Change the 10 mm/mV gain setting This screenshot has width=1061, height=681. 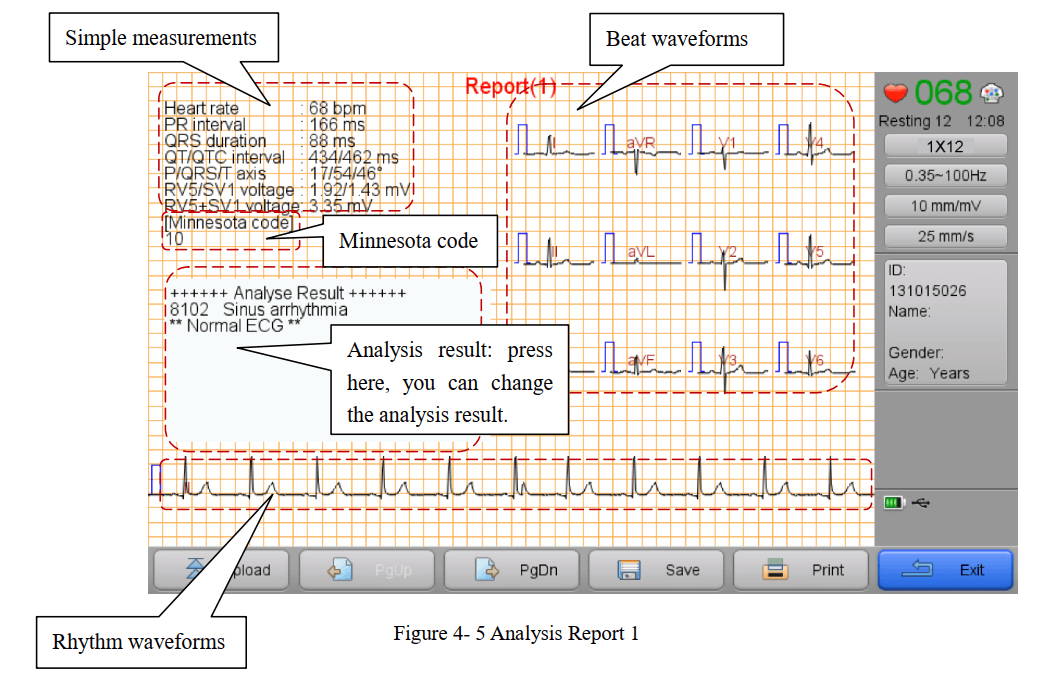945,206
